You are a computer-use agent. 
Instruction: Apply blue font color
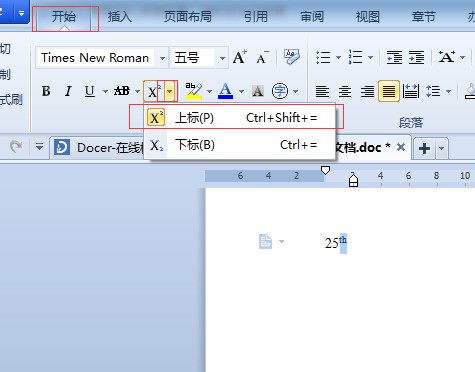pos(225,91)
